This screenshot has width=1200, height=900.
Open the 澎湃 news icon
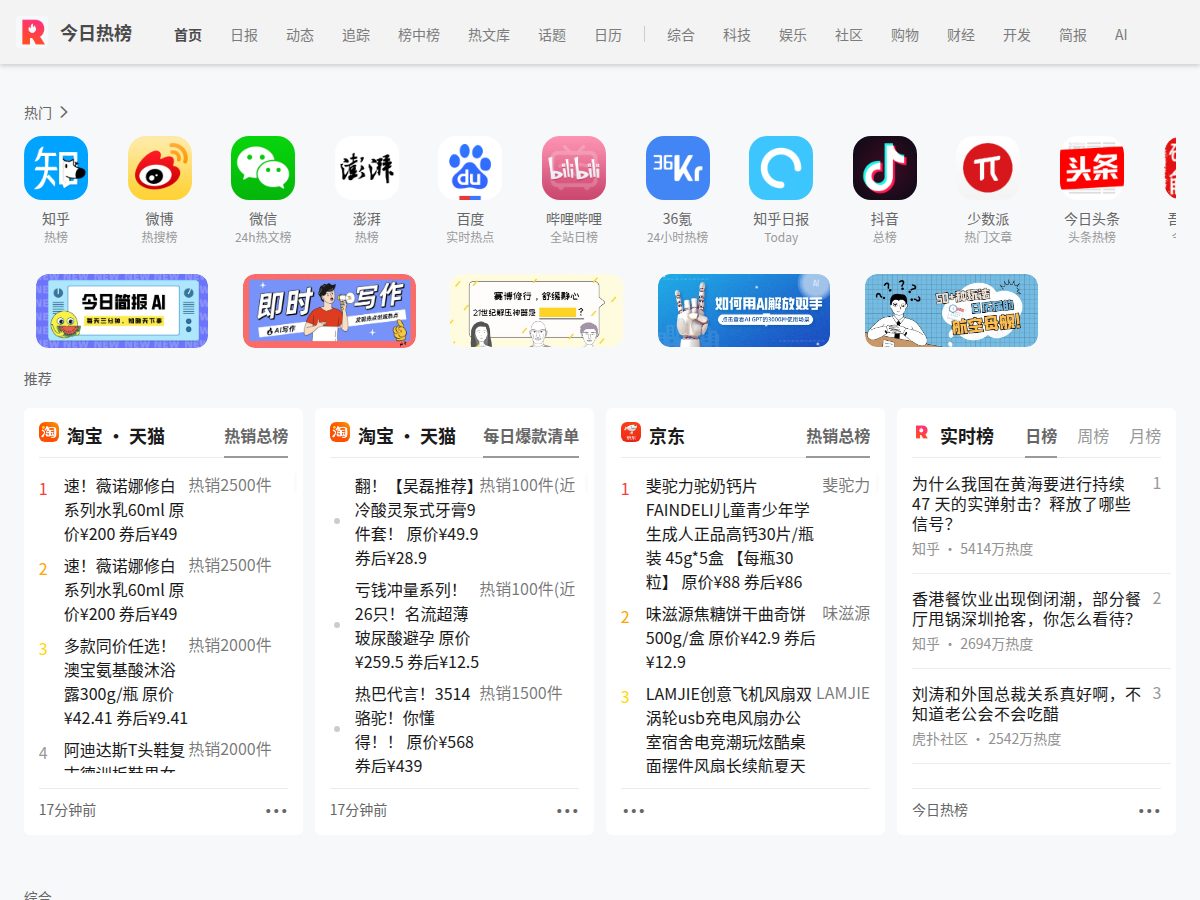coord(367,168)
